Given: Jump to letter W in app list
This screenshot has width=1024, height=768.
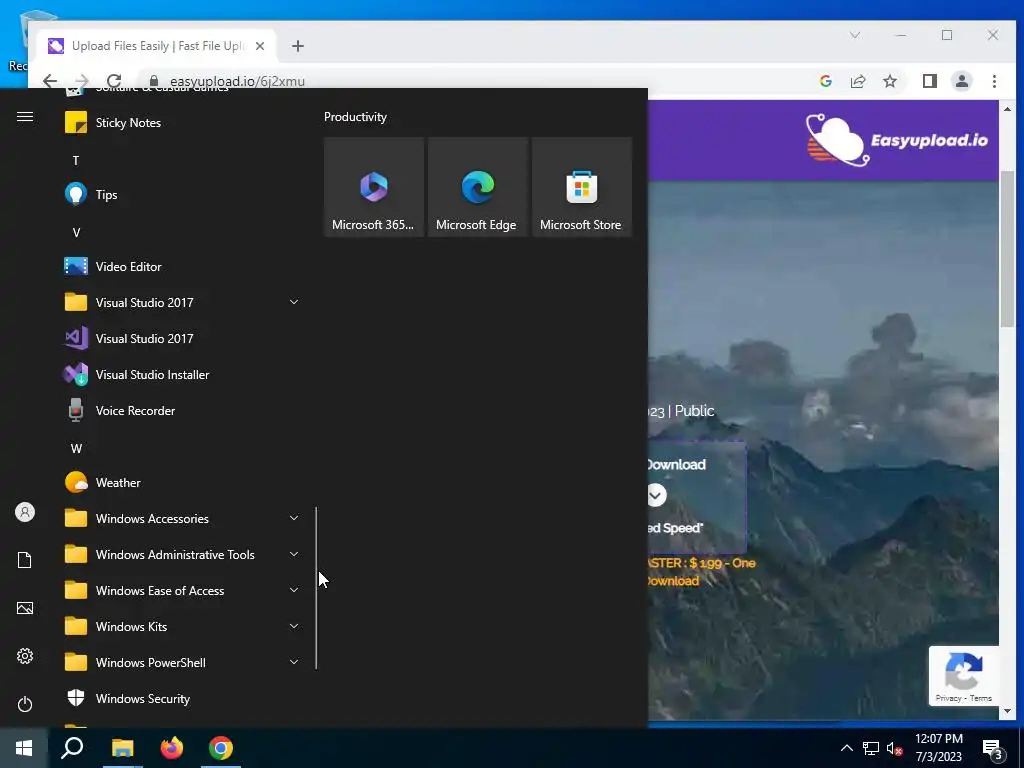Looking at the screenshot, I should click(x=76, y=449).
